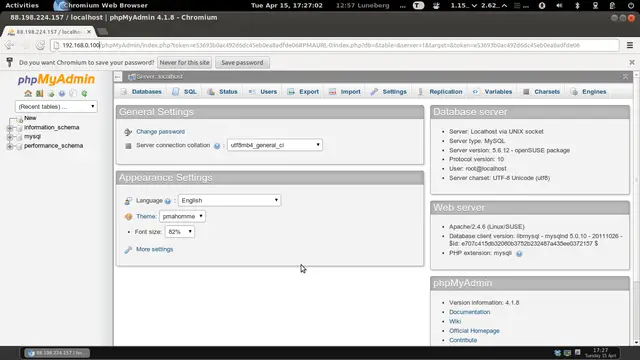Image resolution: width=640 pixels, height=360 pixels.
Task: Open the SQL tab
Action: point(184,92)
